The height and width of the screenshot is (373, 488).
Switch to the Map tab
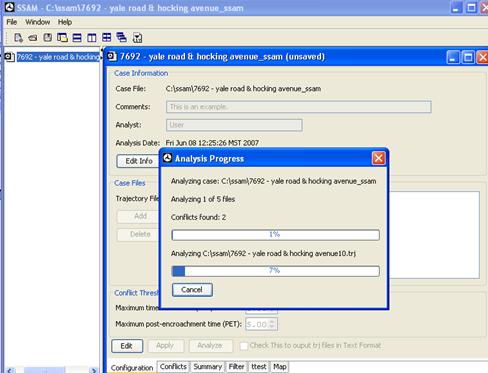click(280, 367)
